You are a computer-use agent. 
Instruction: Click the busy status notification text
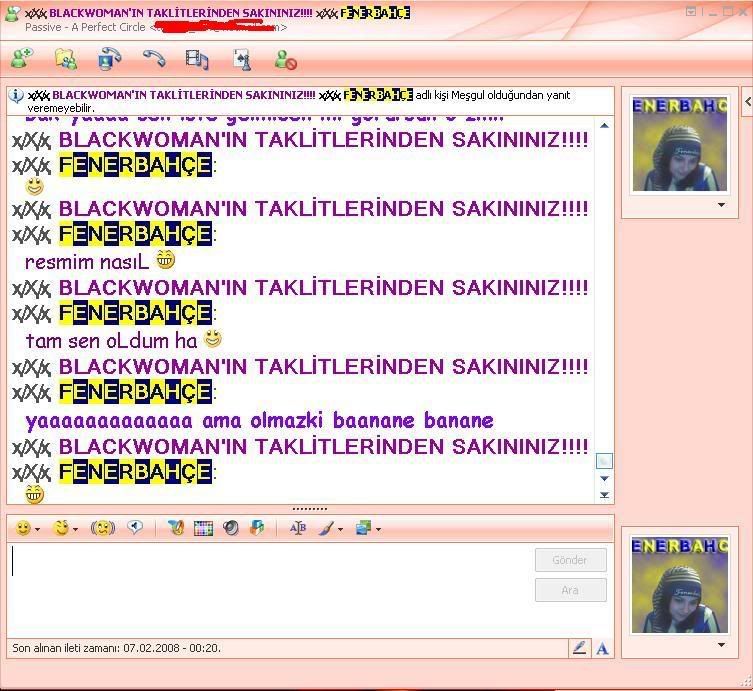pyautogui.click(x=300, y=100)
